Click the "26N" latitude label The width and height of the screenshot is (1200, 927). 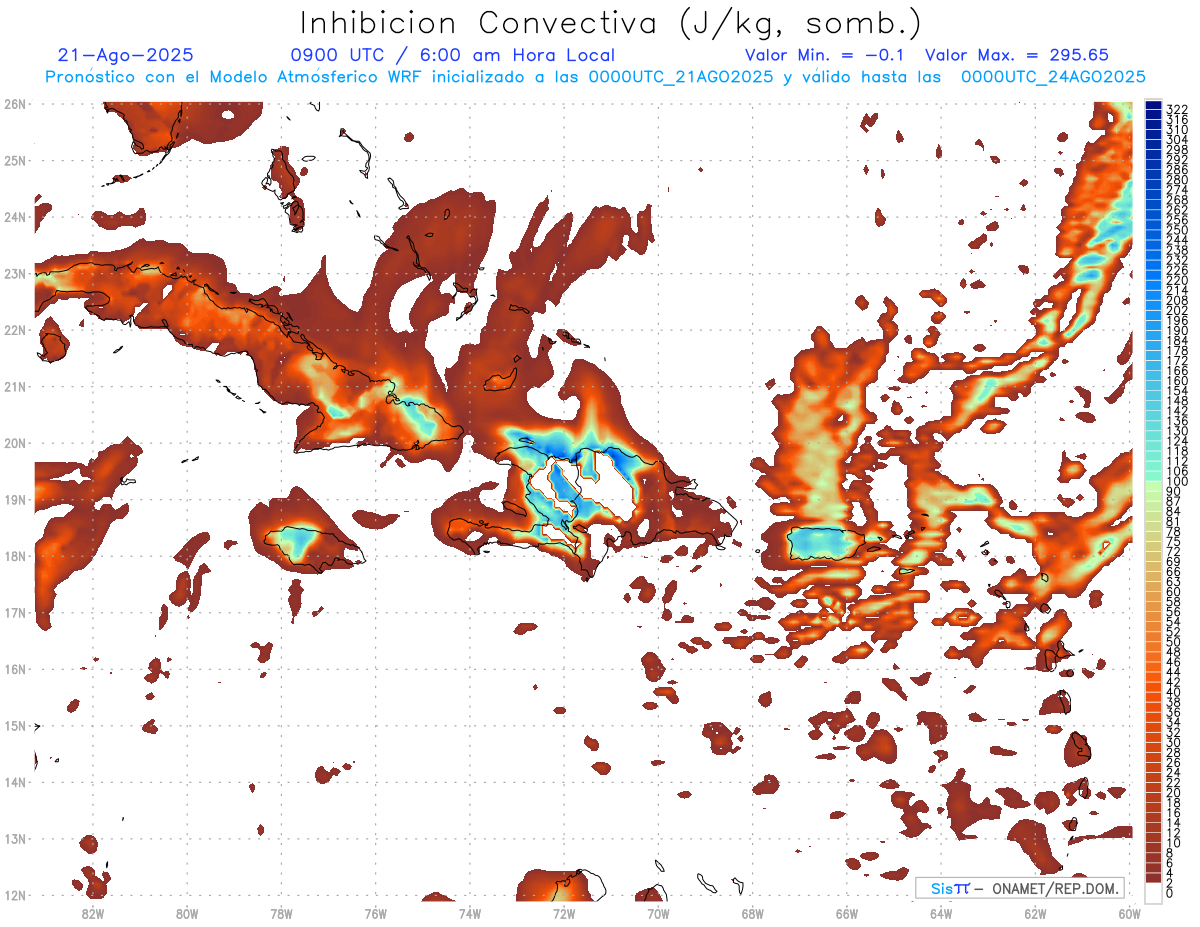(x=14, y=104)
